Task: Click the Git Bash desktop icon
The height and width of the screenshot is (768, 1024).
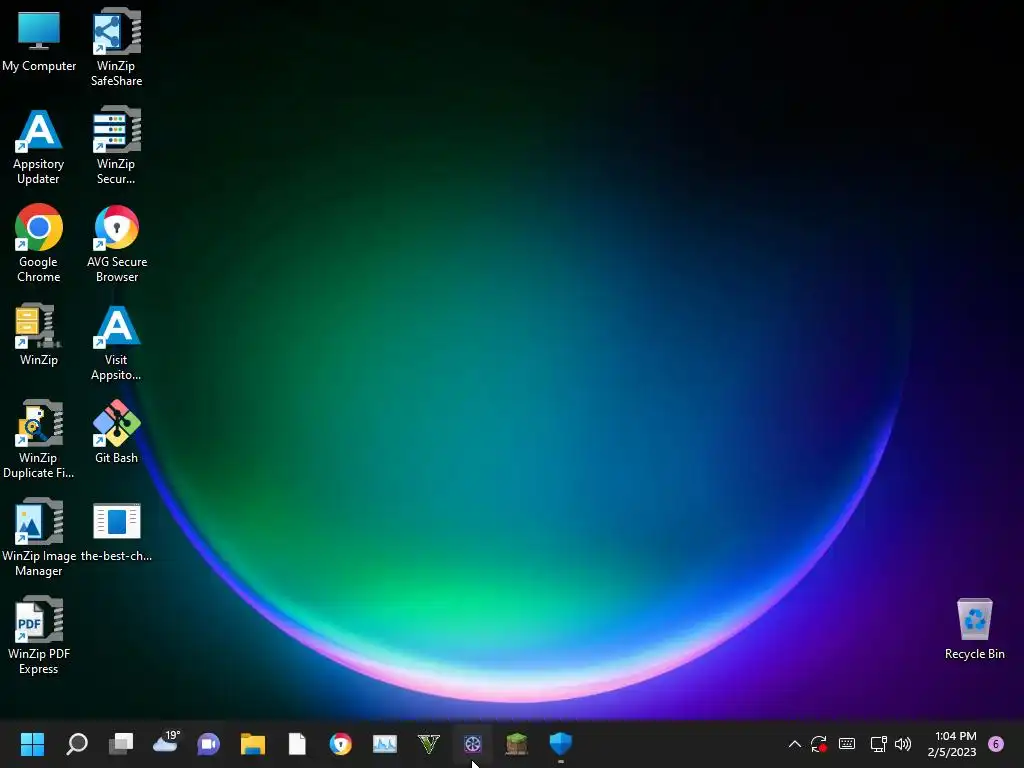Action: 116,432
